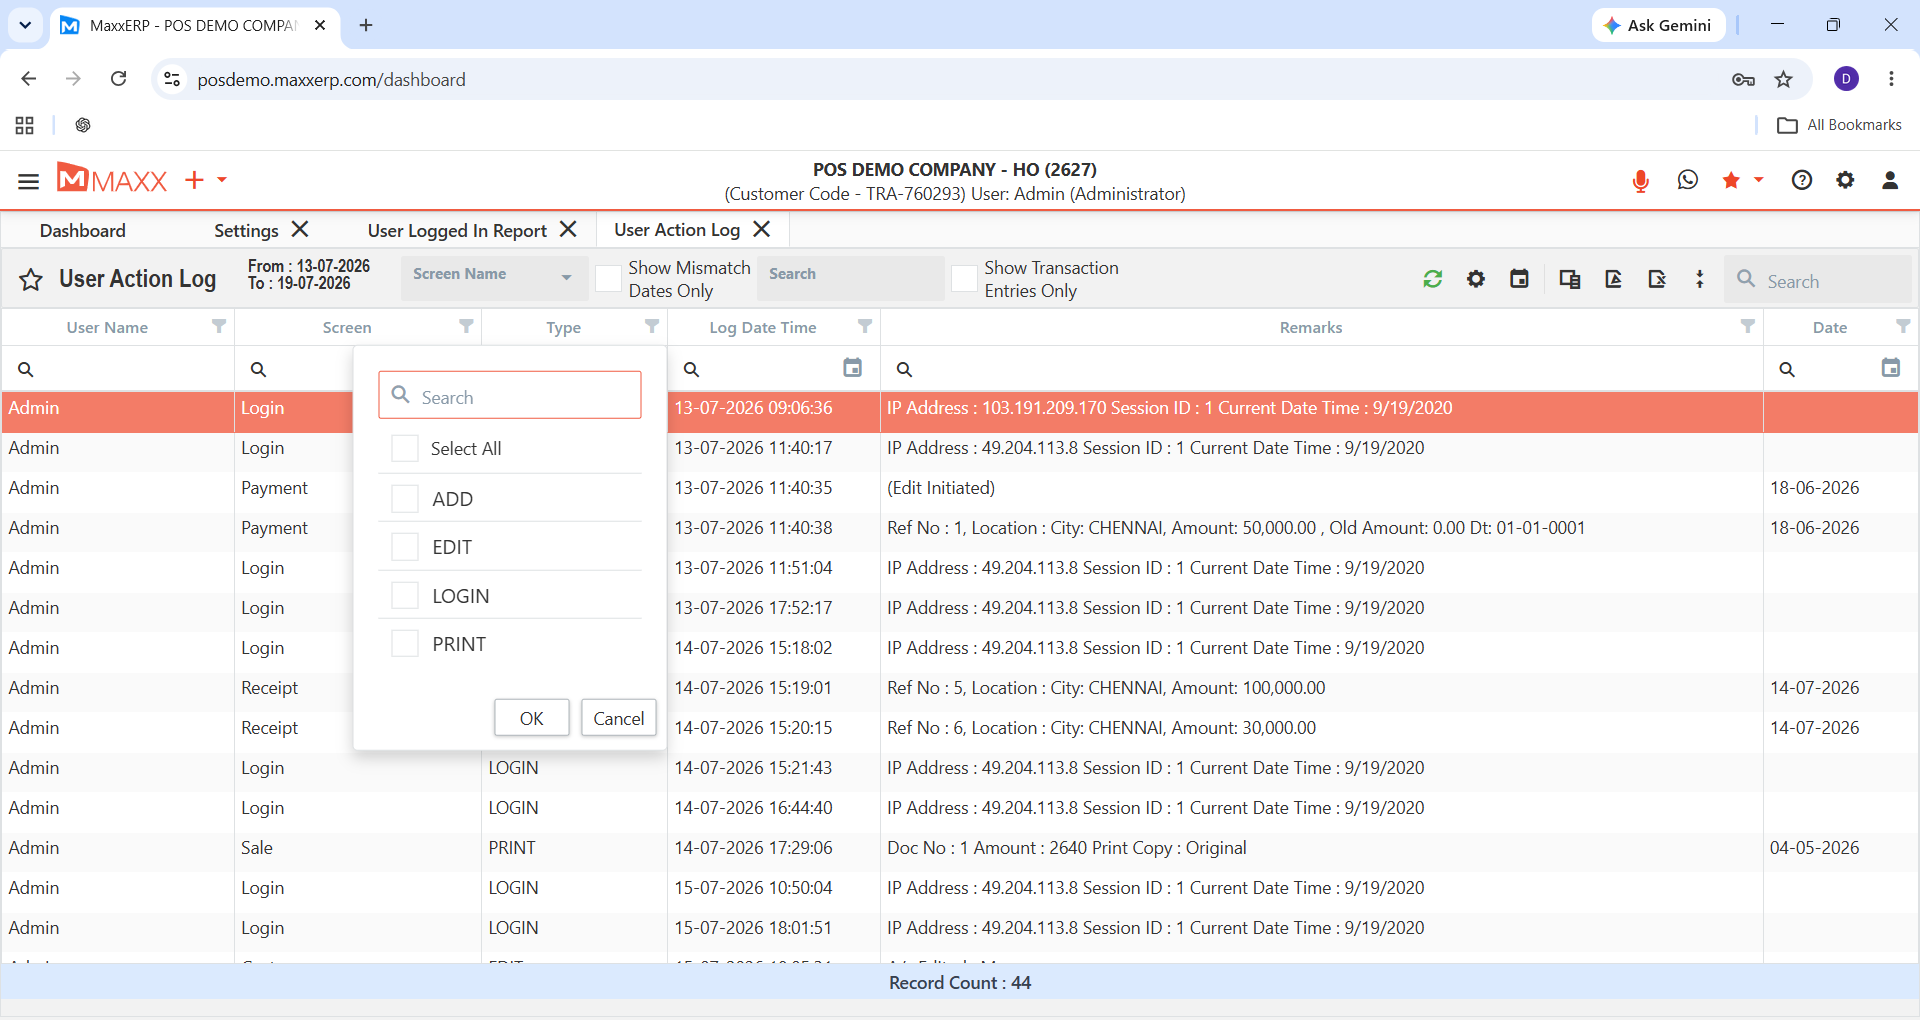Filter the Log Date Time column
Image resolution: width=1920 pixels, height=1020 pixels.
tap(865, 326)
